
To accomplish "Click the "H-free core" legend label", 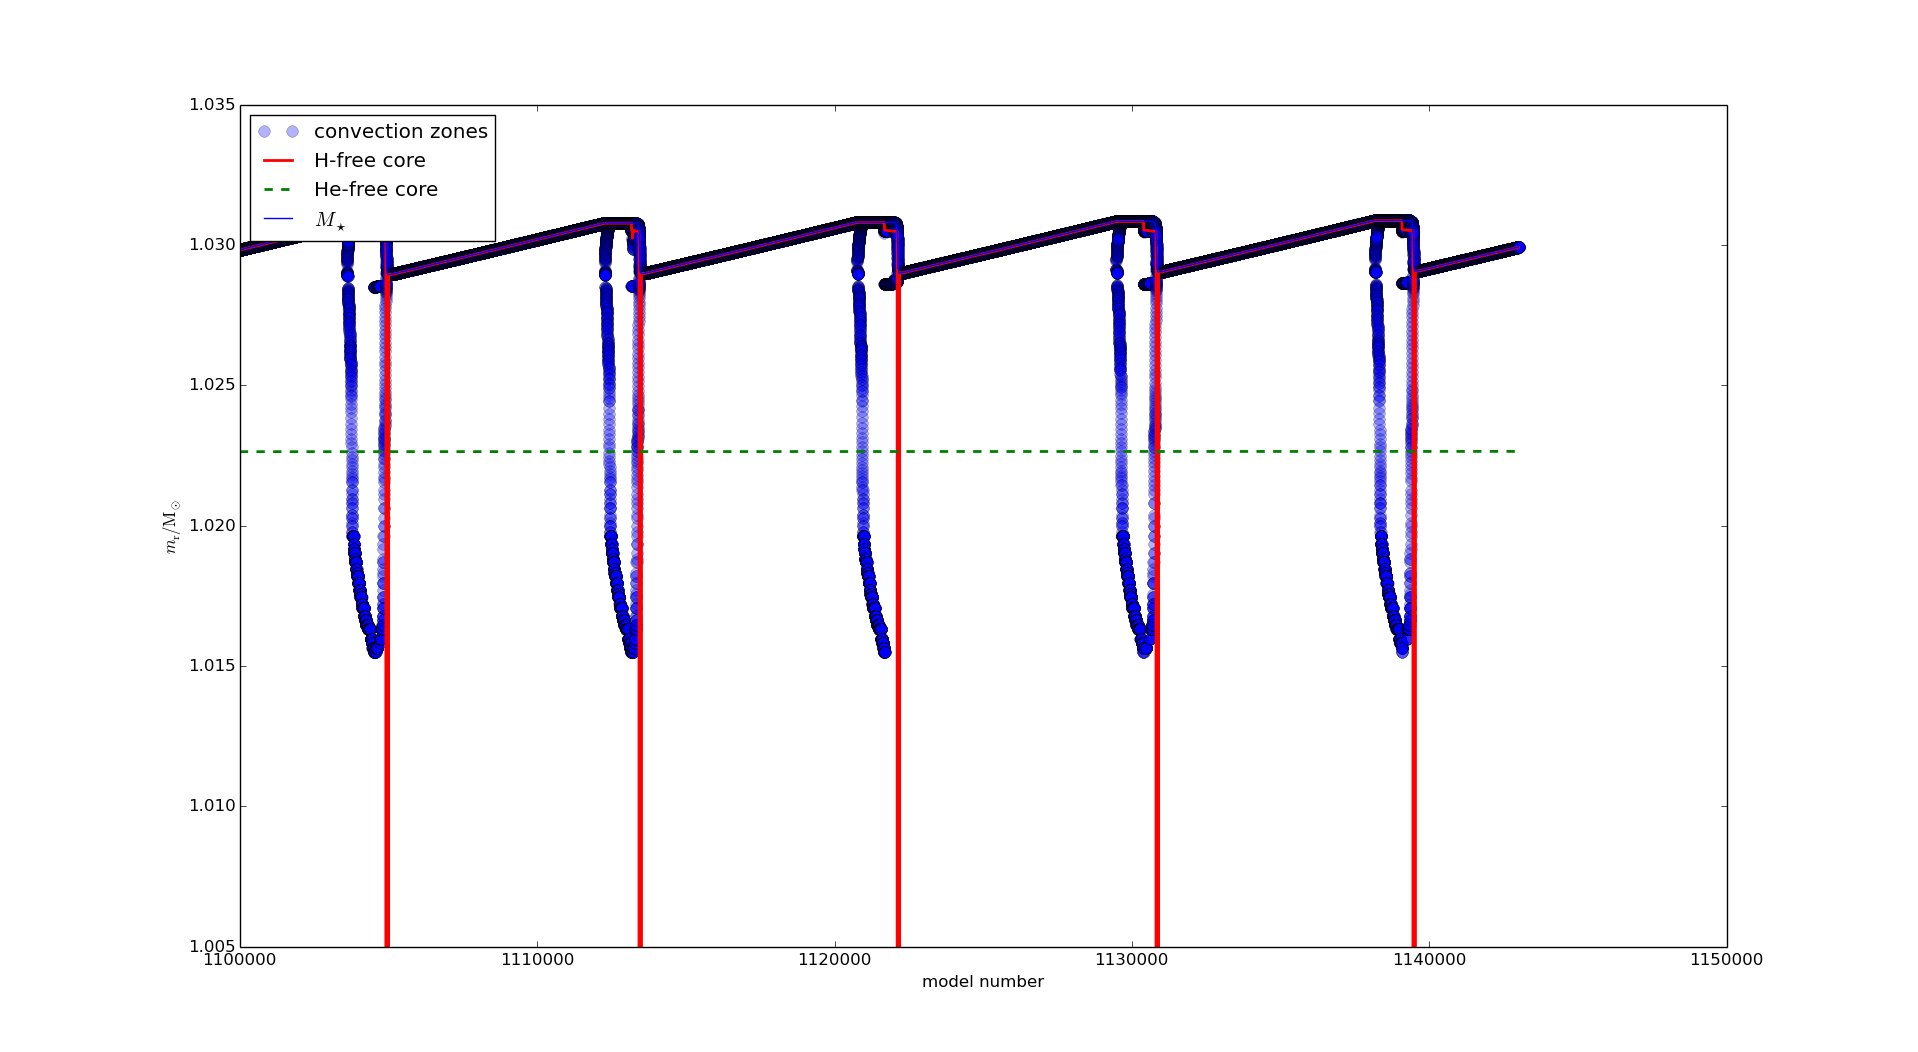I will pos(369,161).
